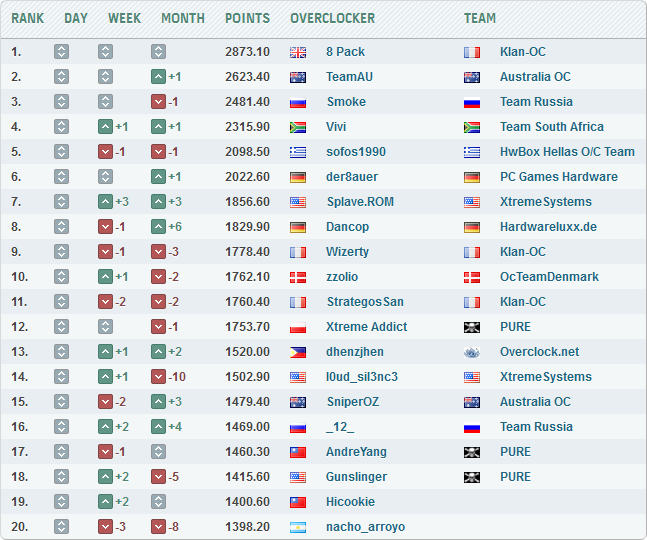Open the 8 Pack overclocker profile
This screenshot has width=647, height=540.
tap(345, 52)
